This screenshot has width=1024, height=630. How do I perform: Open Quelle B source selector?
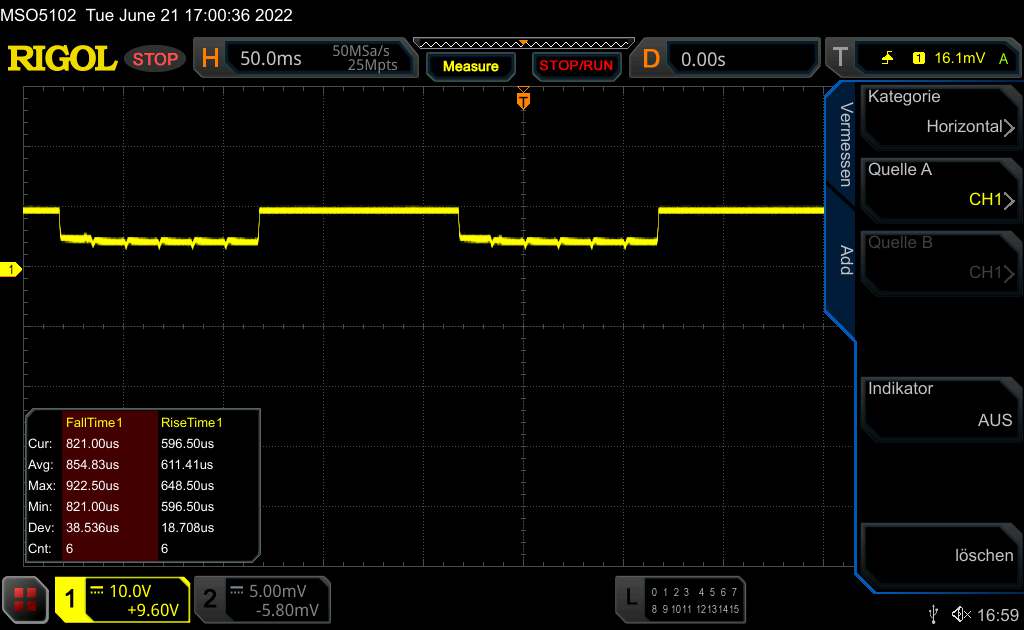coord(940,258)
